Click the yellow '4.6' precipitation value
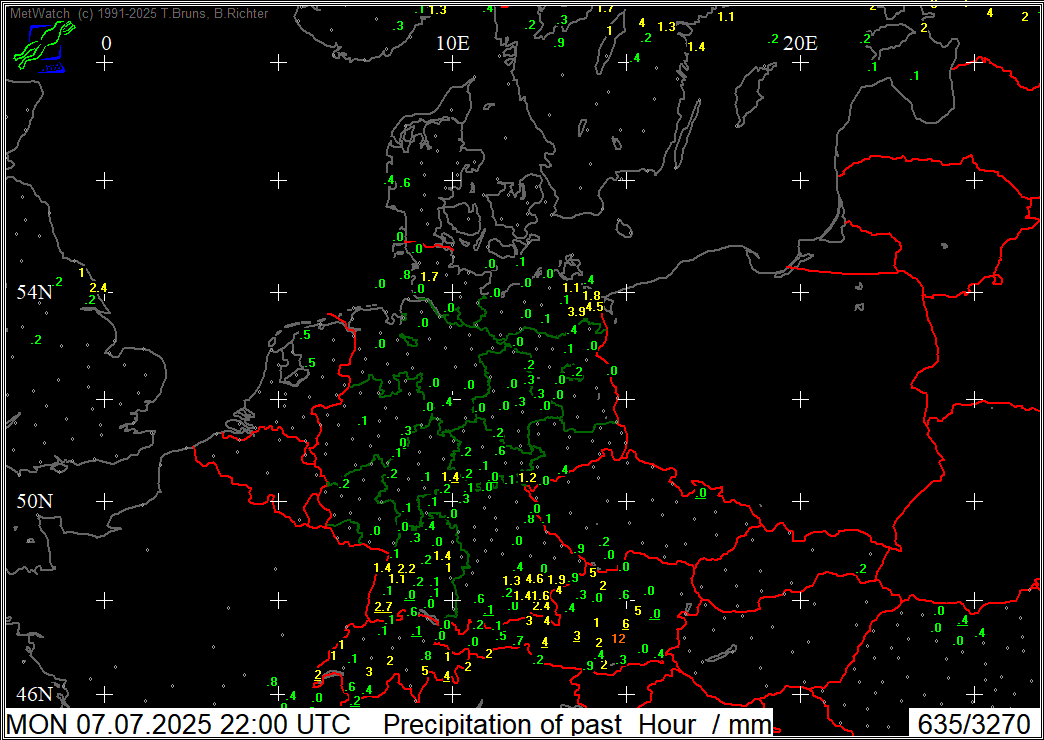This screenshot has width=1044, height=740. tap(535, 579)
